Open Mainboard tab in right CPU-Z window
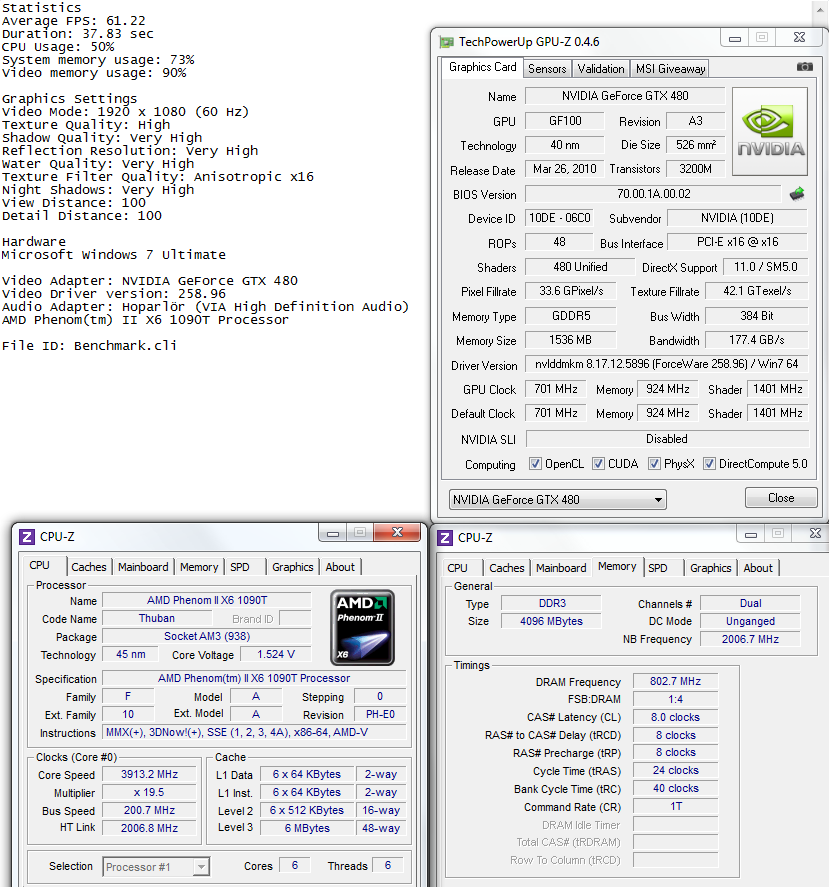Image resolution: width=829 pixels, height=887 pixels. click(561, 568)
